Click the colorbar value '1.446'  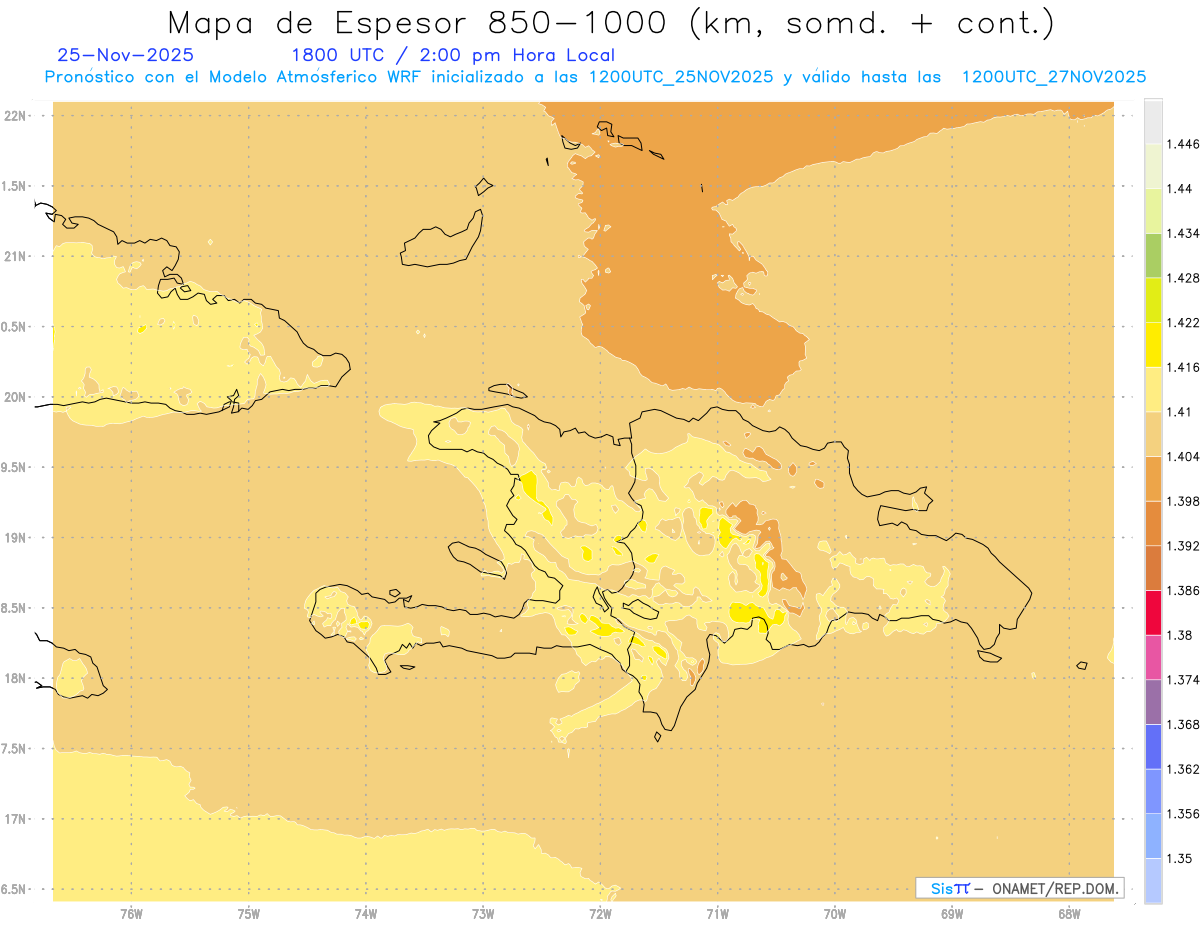click(x=1185, y=144)
